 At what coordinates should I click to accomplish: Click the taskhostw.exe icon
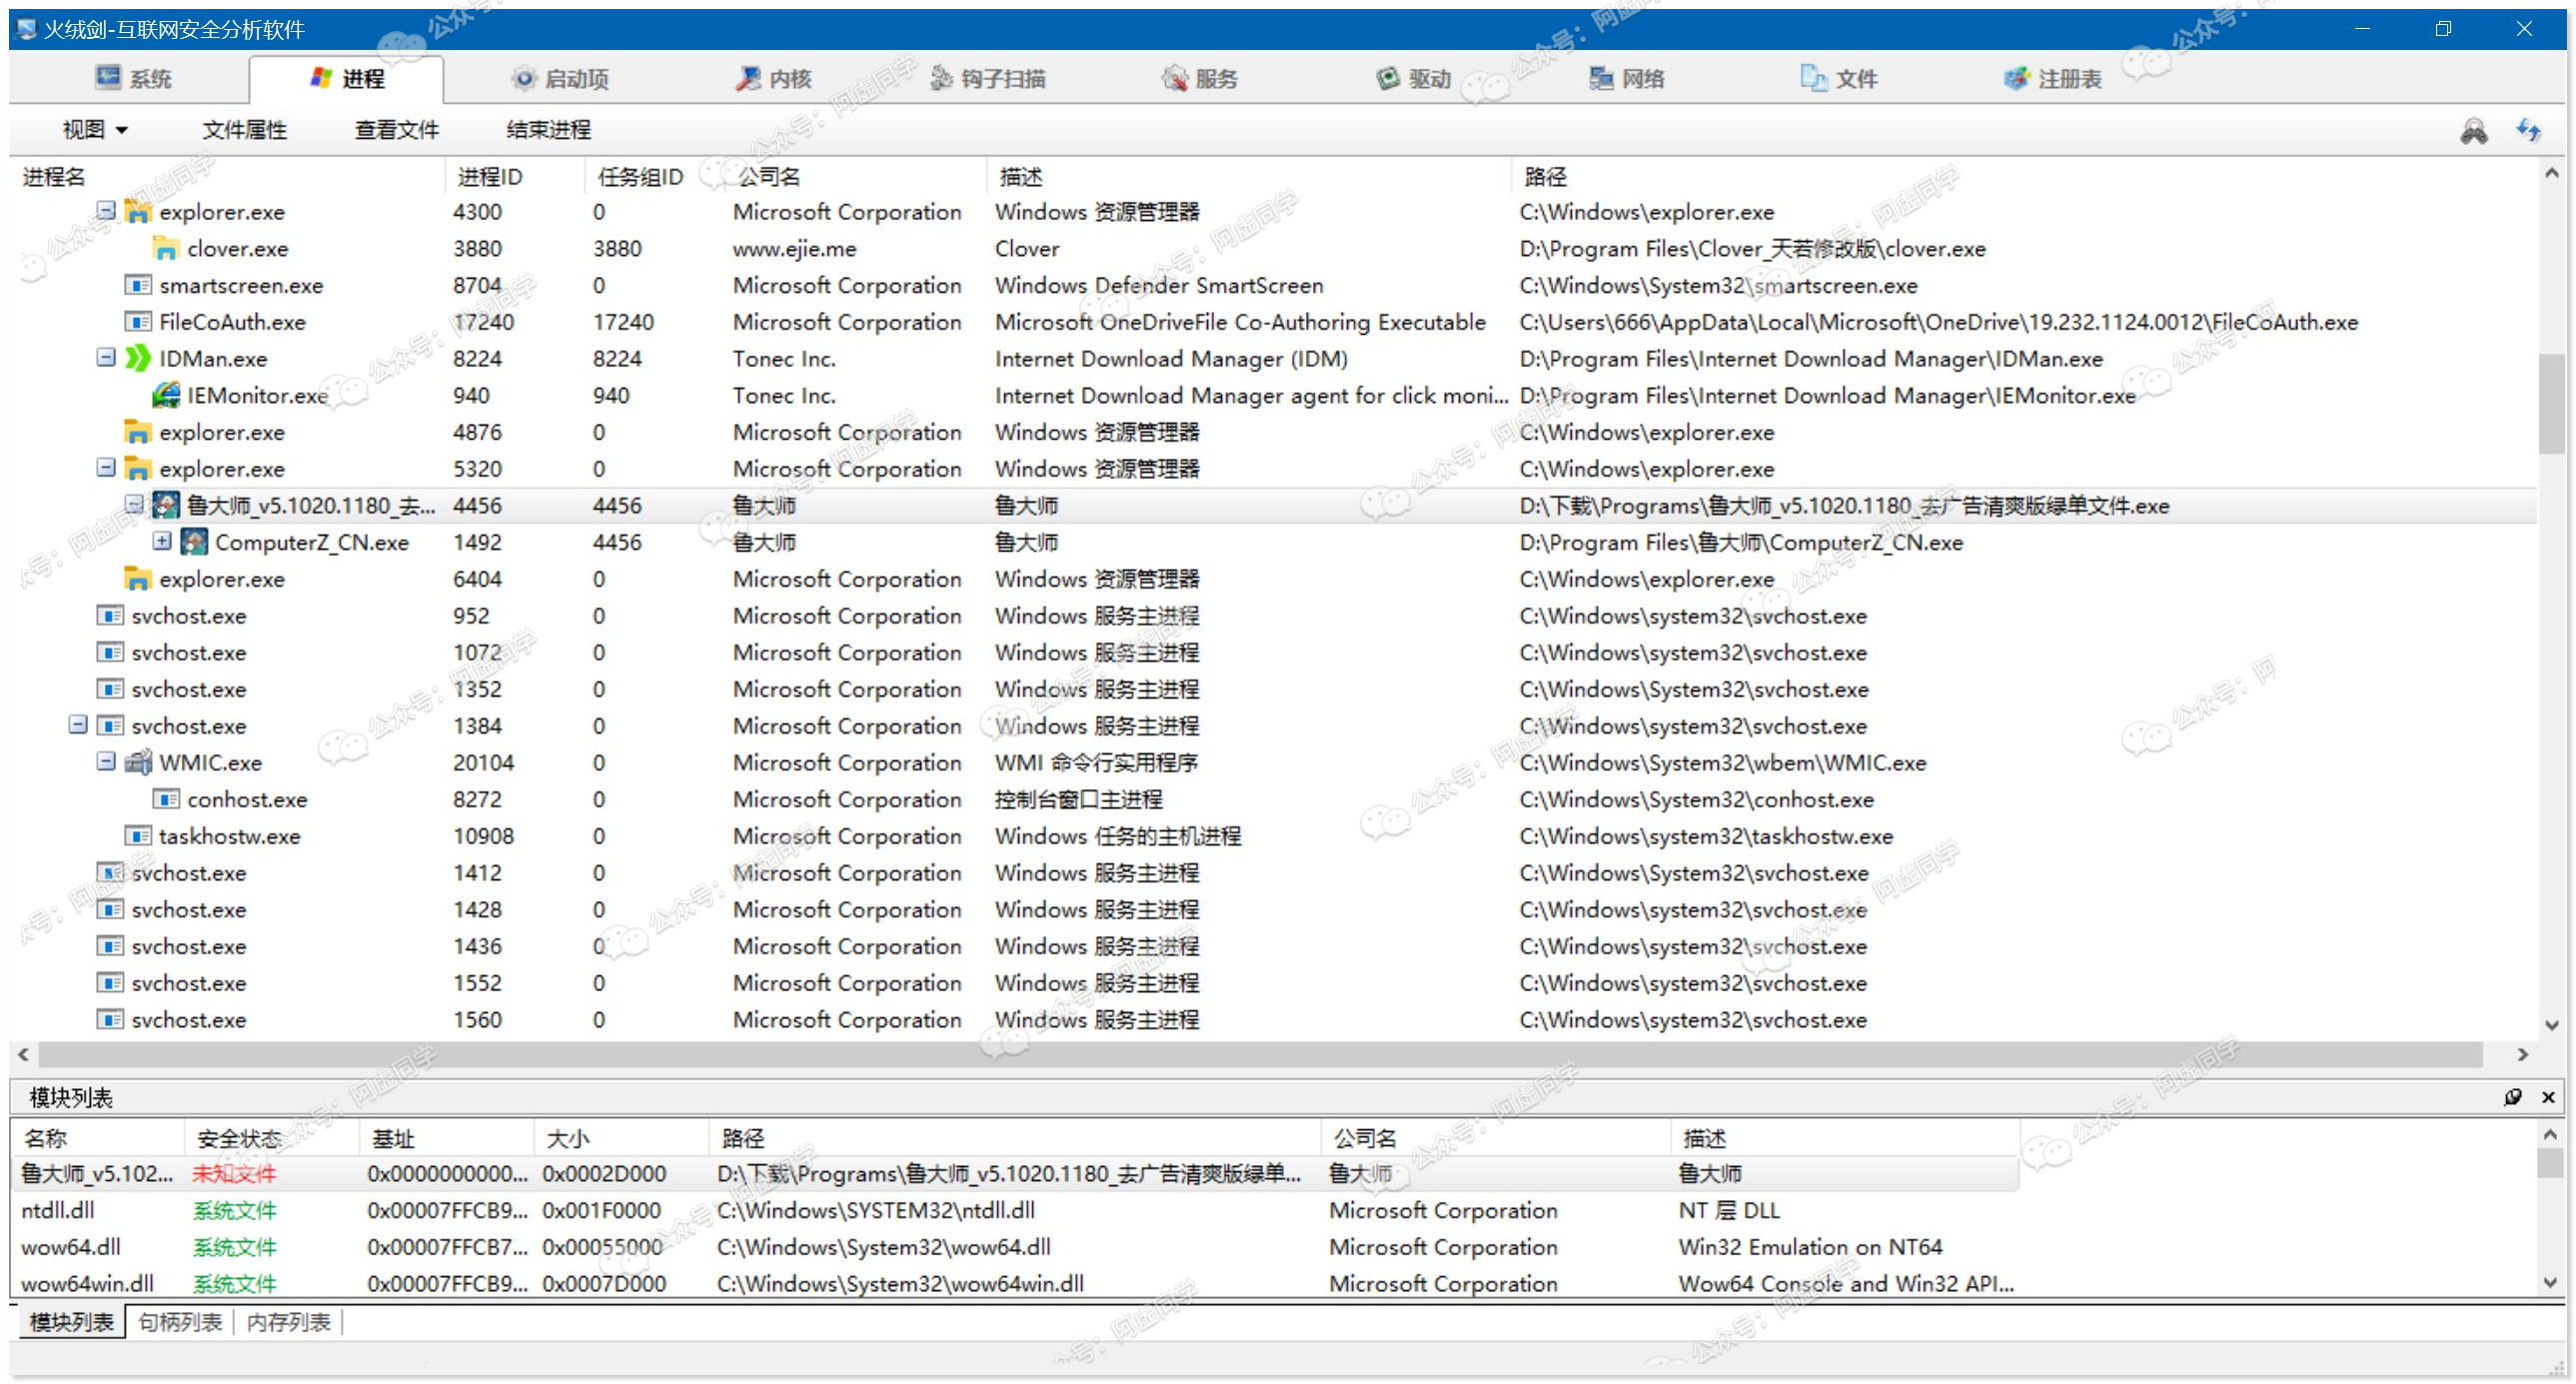tap(137, 836)
